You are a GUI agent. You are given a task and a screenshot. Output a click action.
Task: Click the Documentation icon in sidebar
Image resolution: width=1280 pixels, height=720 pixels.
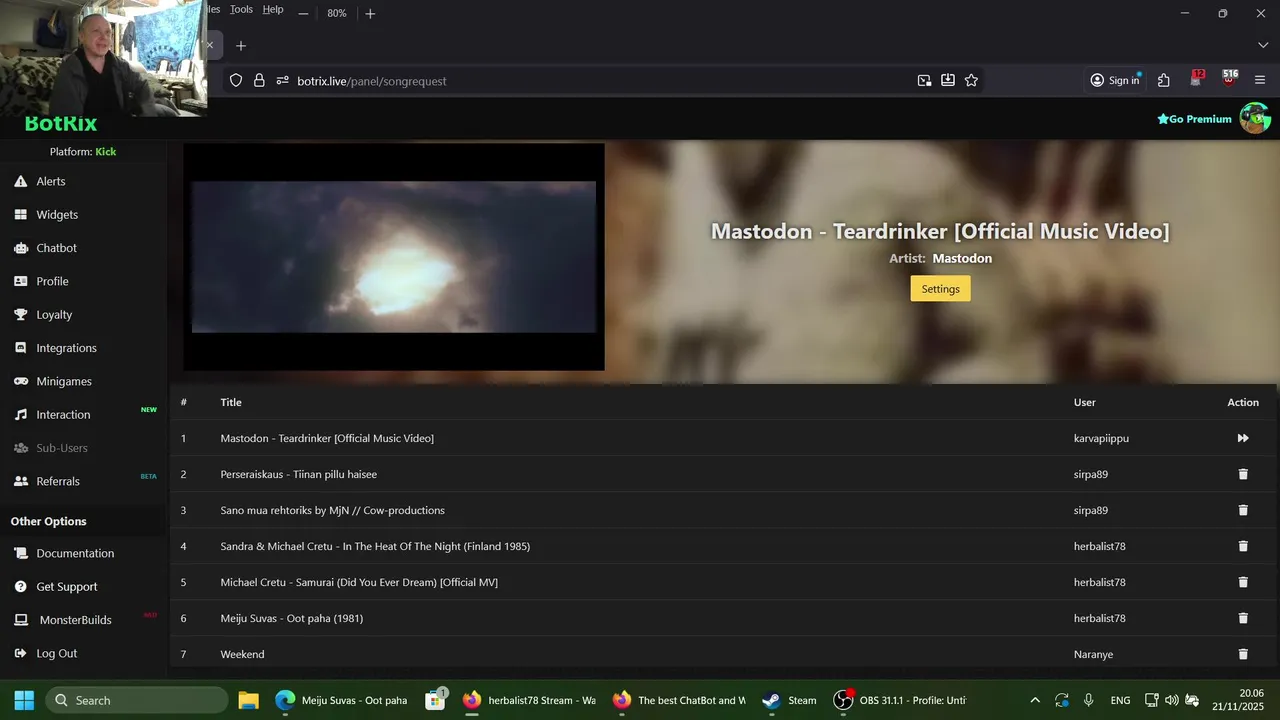tap(20, 553)
